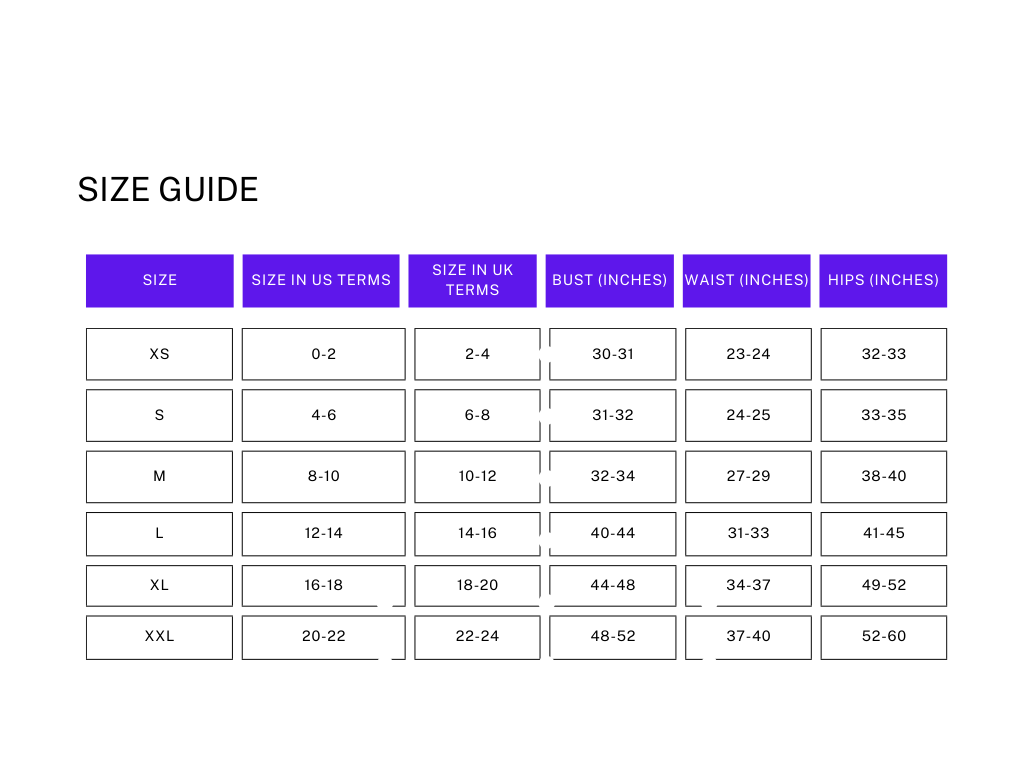The image size is (1024, 768).
Task: Click the SIZE GUIDE title
Action: coord(168,190)
